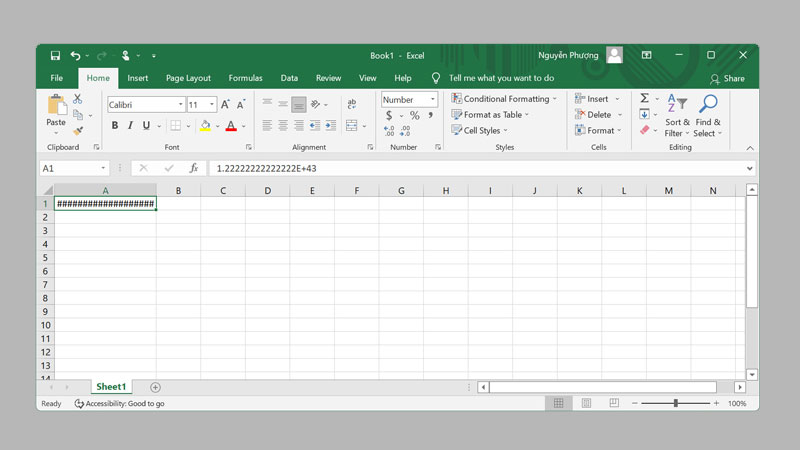Apply red font color

[x=231, y=126]
